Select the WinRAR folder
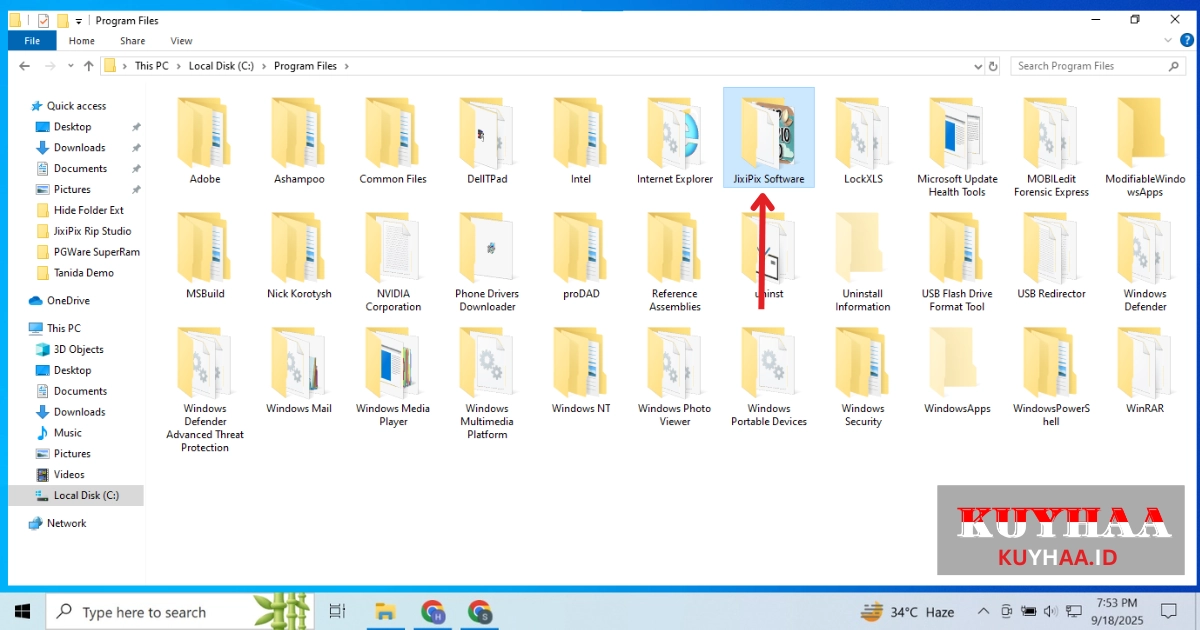 [1145, 369]
